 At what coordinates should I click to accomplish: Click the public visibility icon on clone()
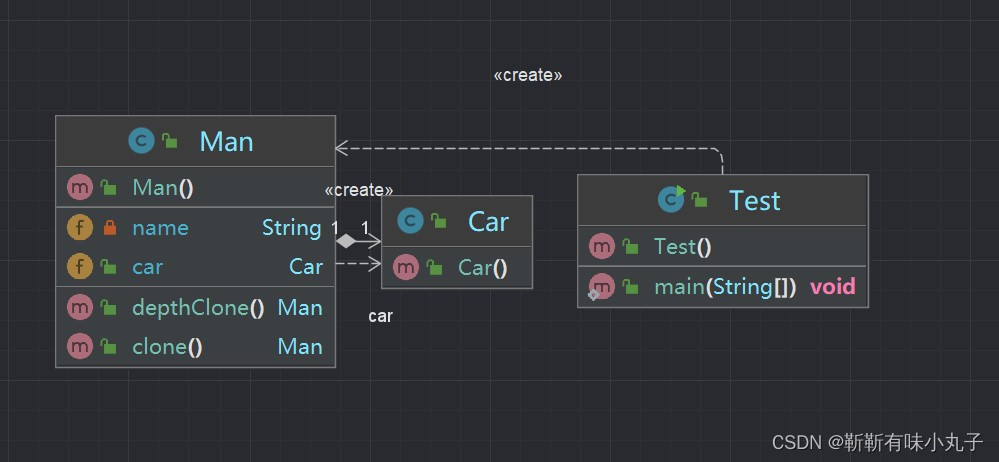point(109,347)
